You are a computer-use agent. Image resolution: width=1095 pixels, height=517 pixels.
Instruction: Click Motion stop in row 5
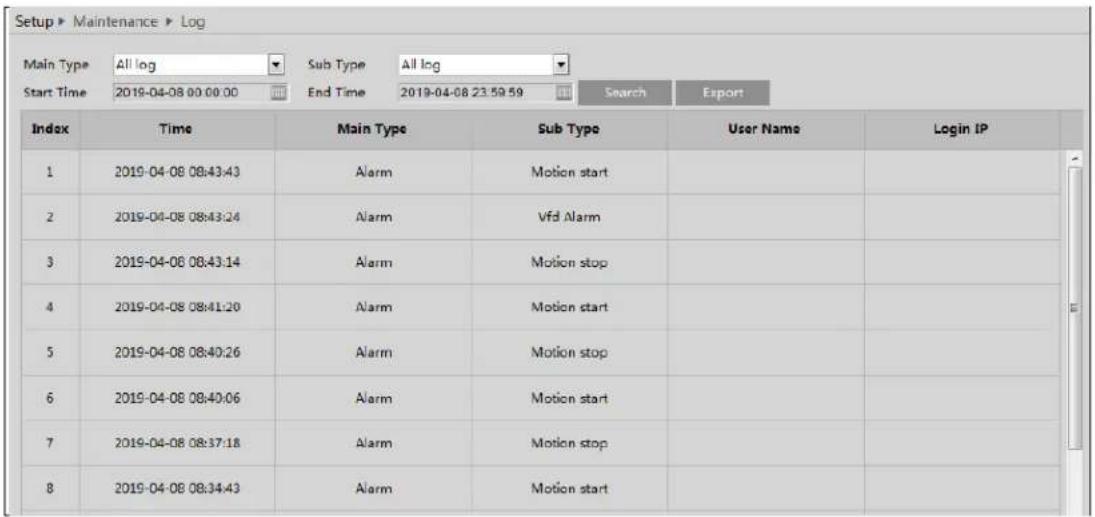click(x=569, y=353)
